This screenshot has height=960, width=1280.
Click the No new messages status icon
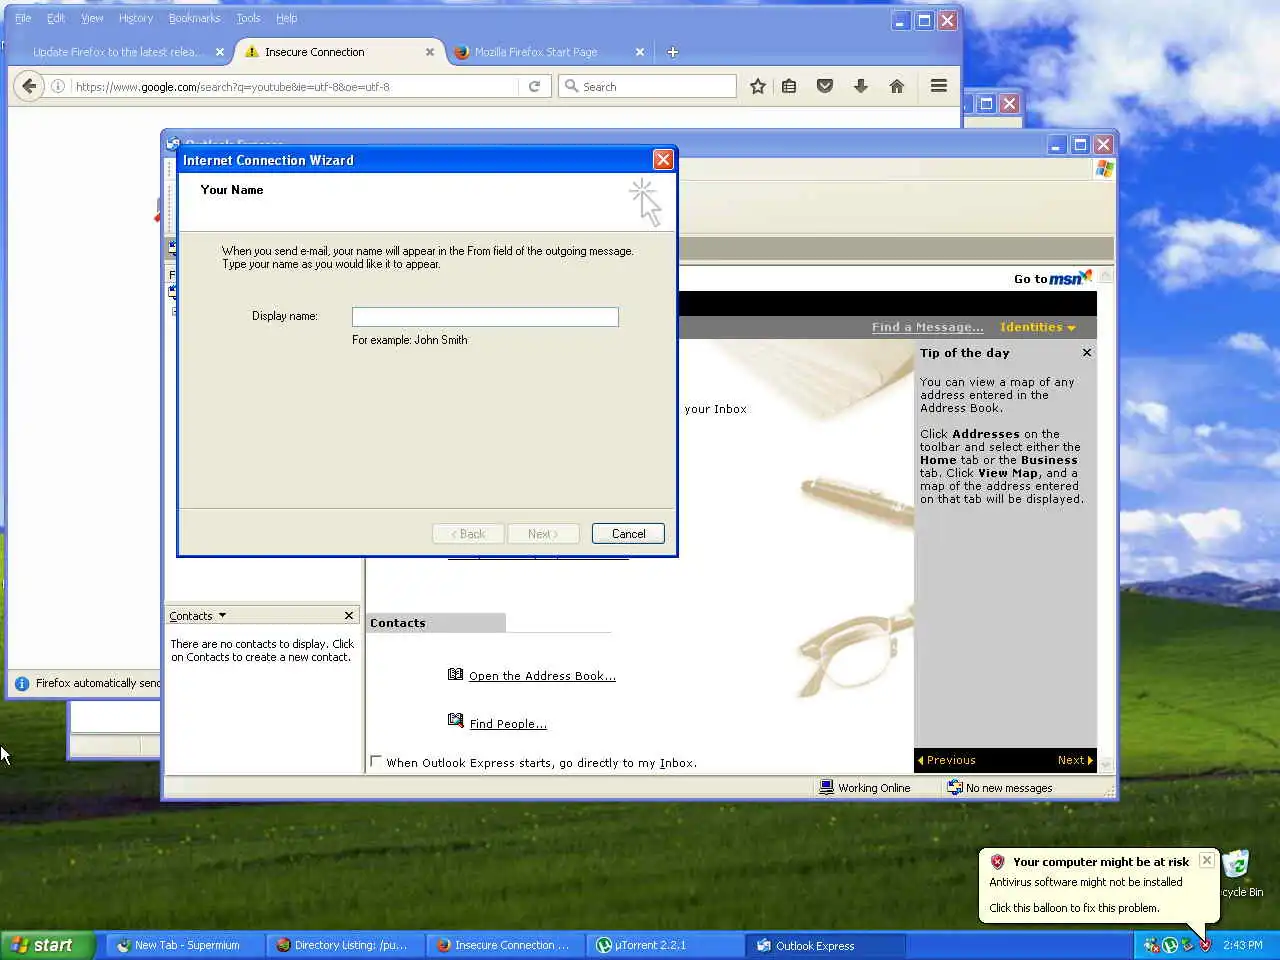954,787
